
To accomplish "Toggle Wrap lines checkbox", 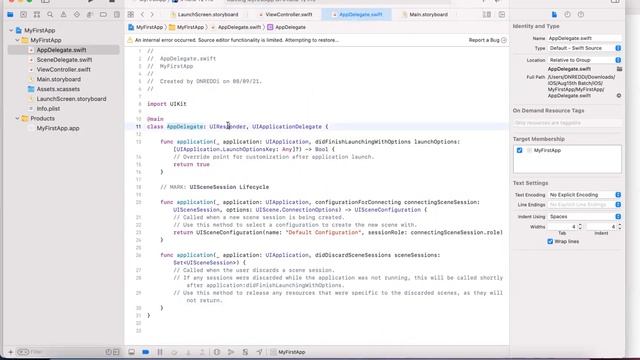I will click(x=550, y=241).
